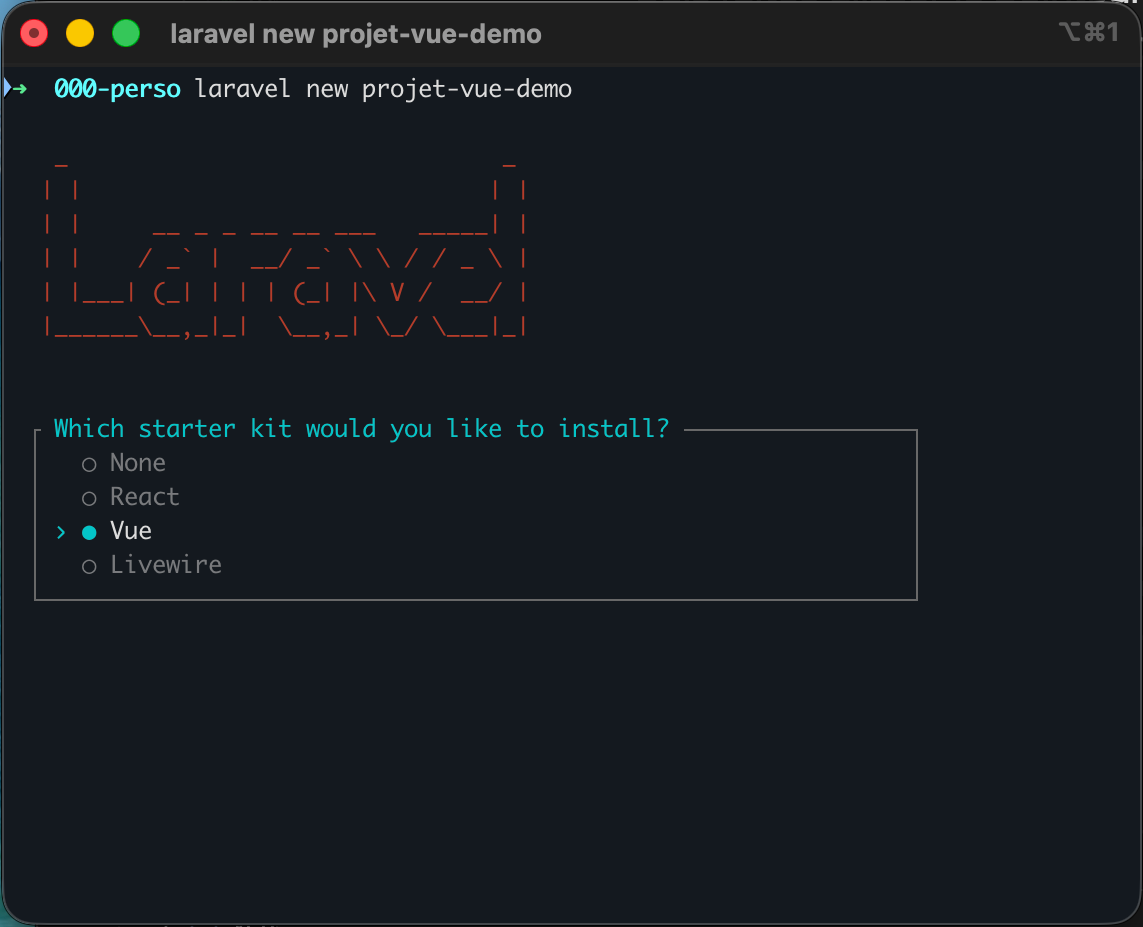Click the filled Vue radio button
The image size is (1143, 927).
click(x=89, y=532)
